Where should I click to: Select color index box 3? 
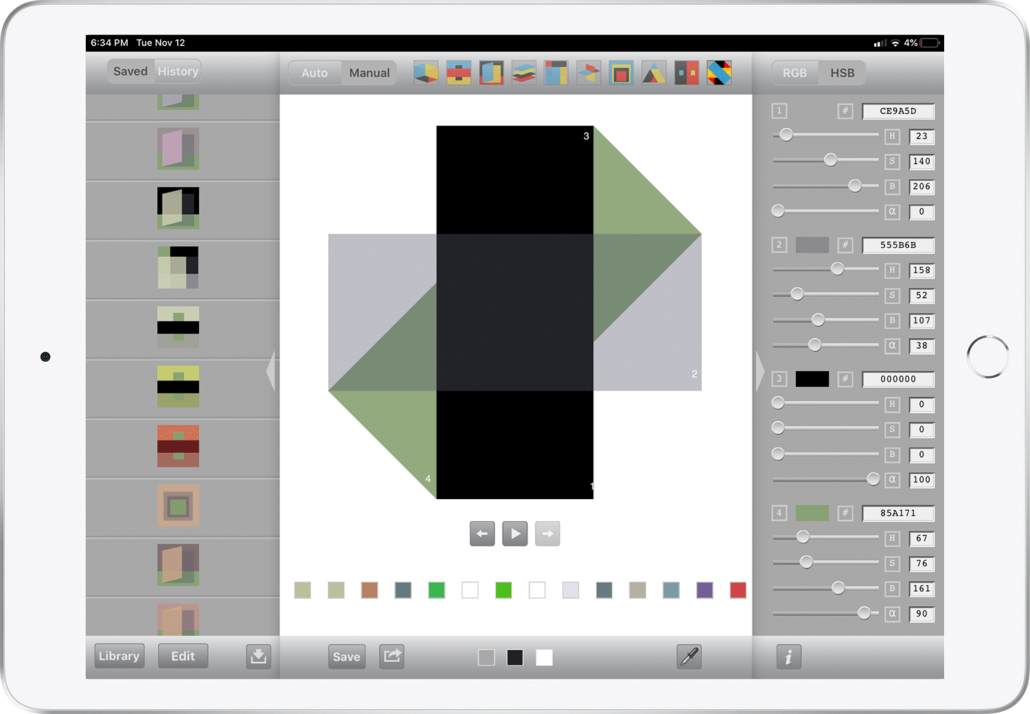pyautogui.click(x=779, y=379)
